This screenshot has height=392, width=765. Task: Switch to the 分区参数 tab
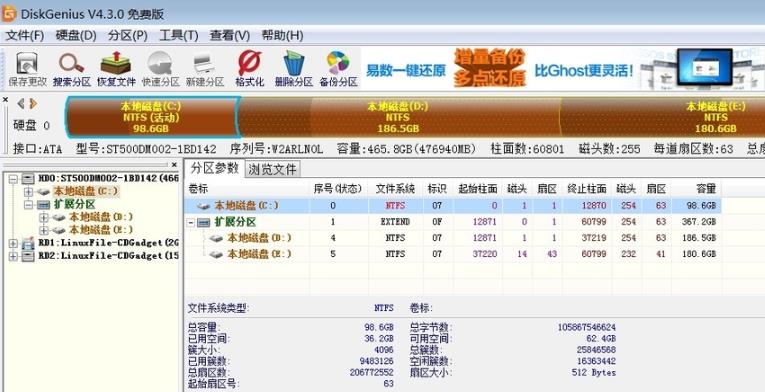[215, 168]
